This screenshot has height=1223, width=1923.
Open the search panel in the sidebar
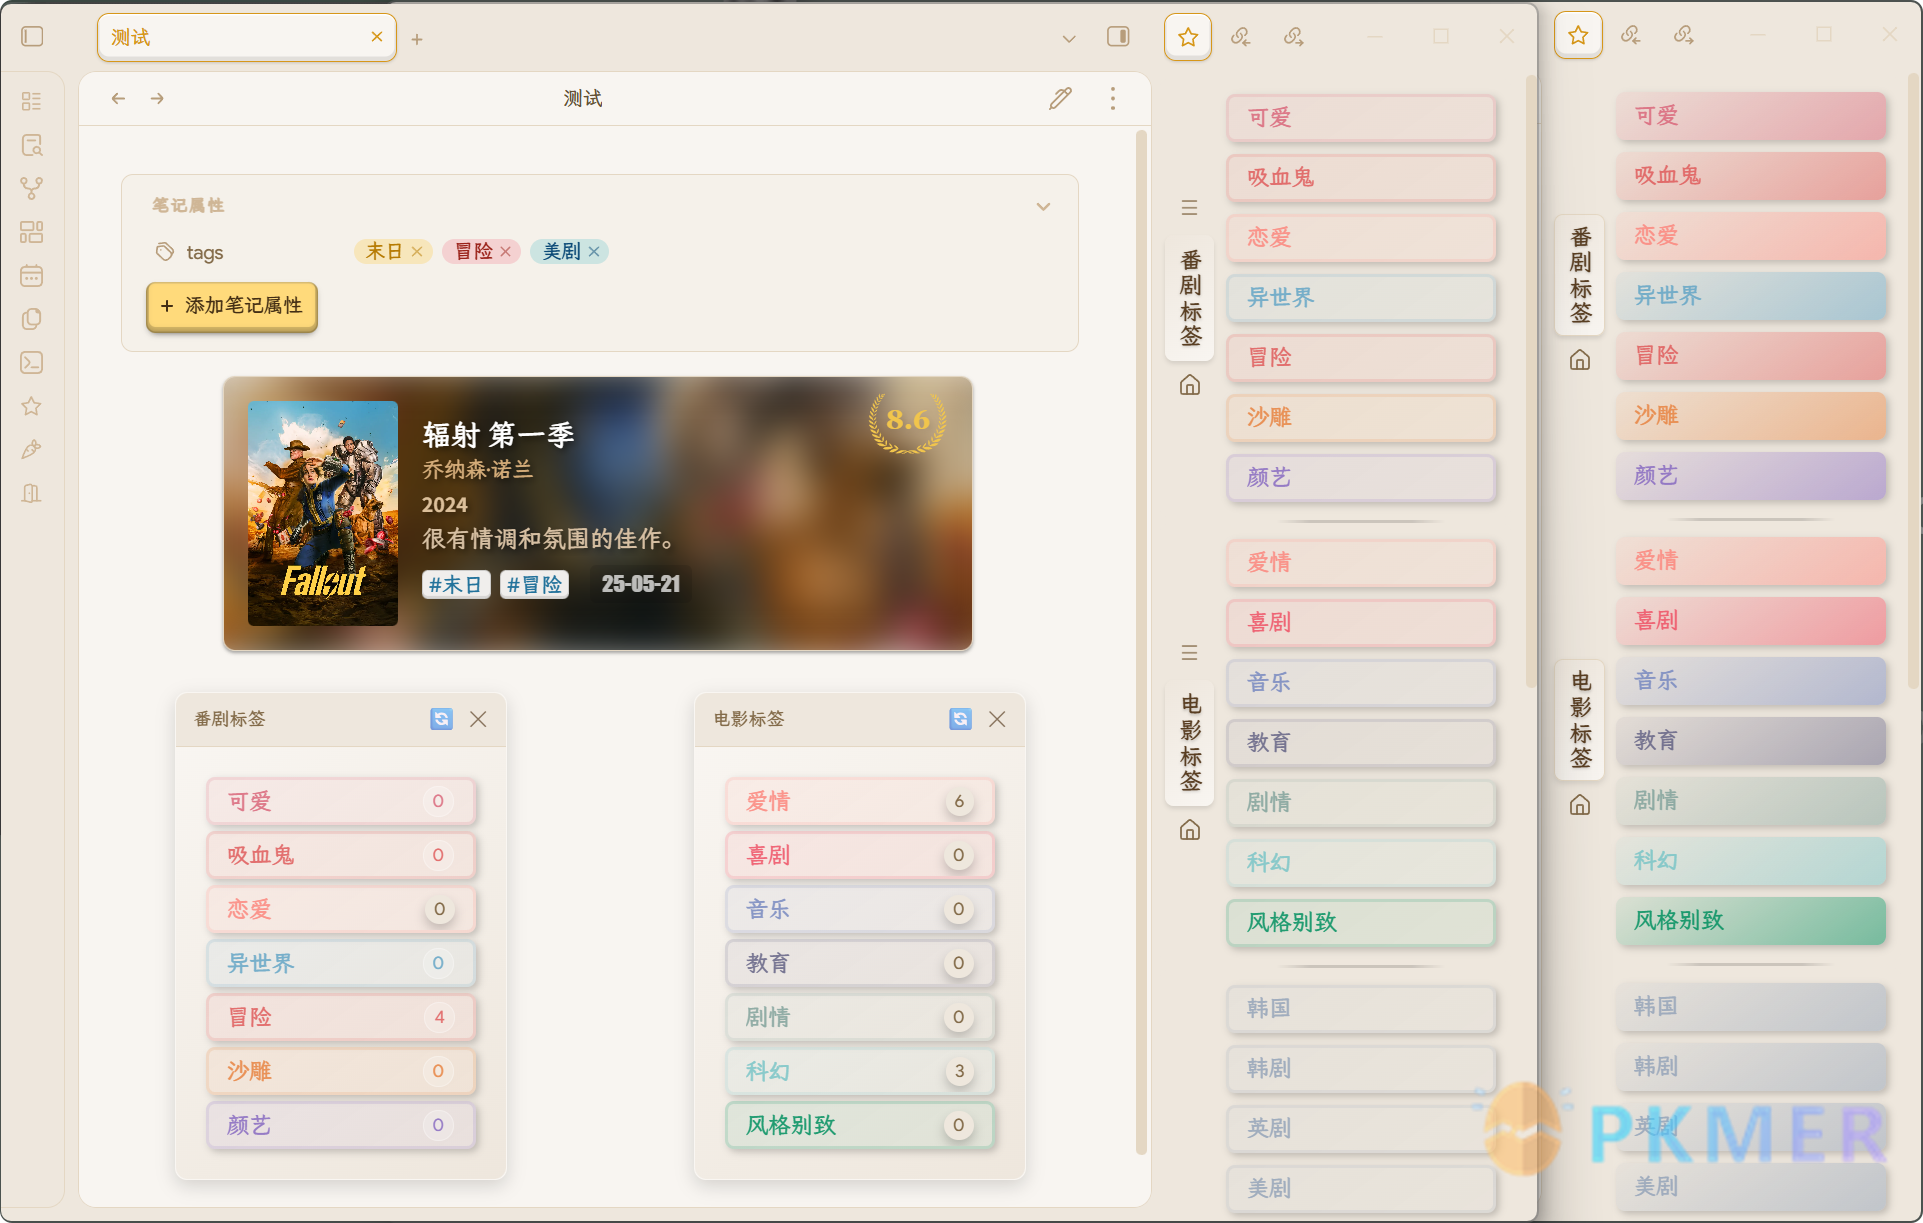tap(32, 146)
